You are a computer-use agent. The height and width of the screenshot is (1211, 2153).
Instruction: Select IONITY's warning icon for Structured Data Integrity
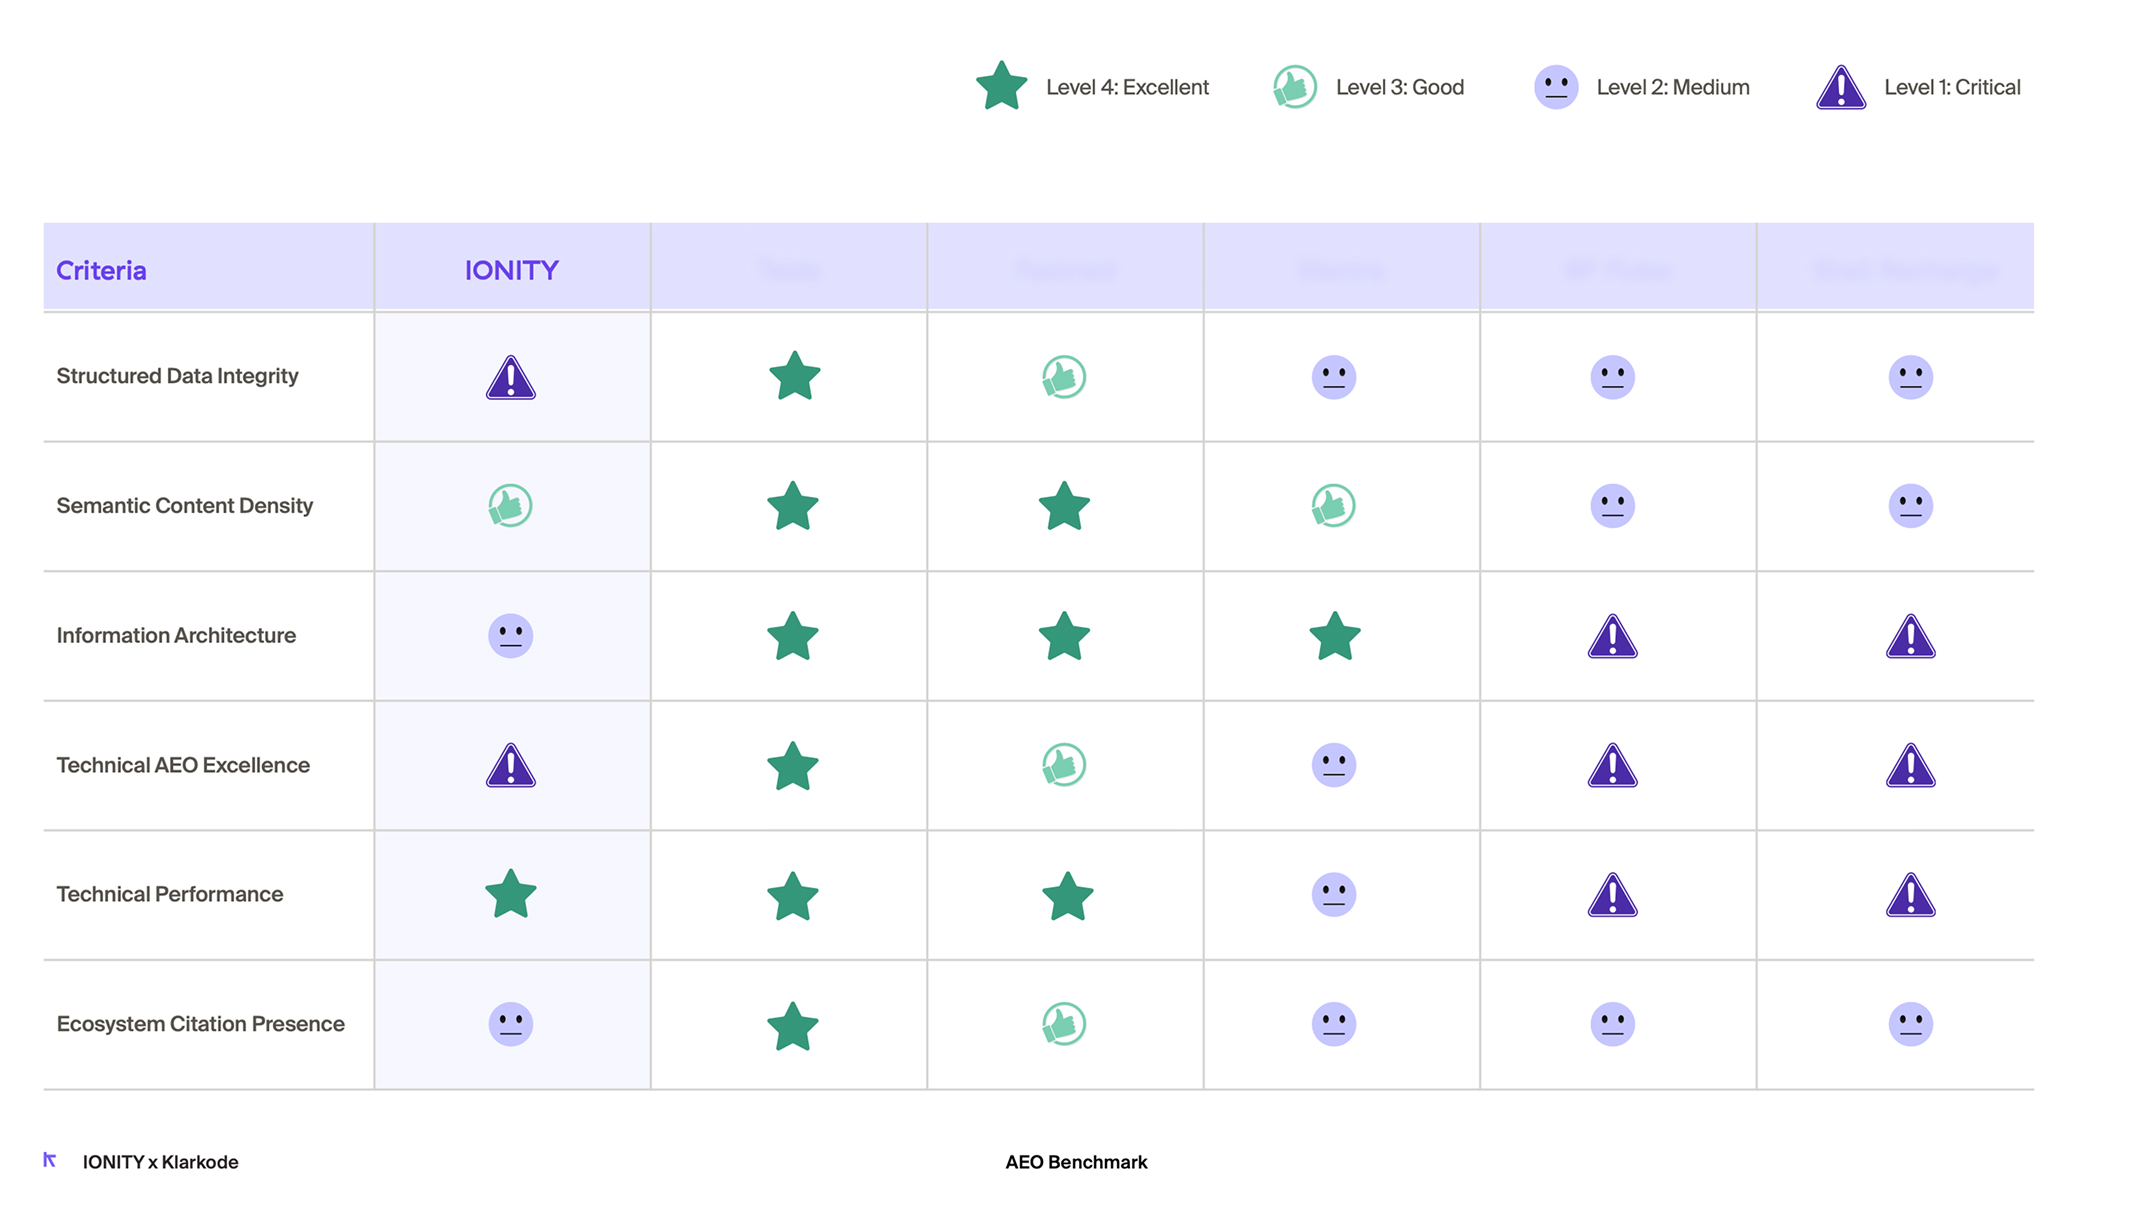tap(511, 377)
